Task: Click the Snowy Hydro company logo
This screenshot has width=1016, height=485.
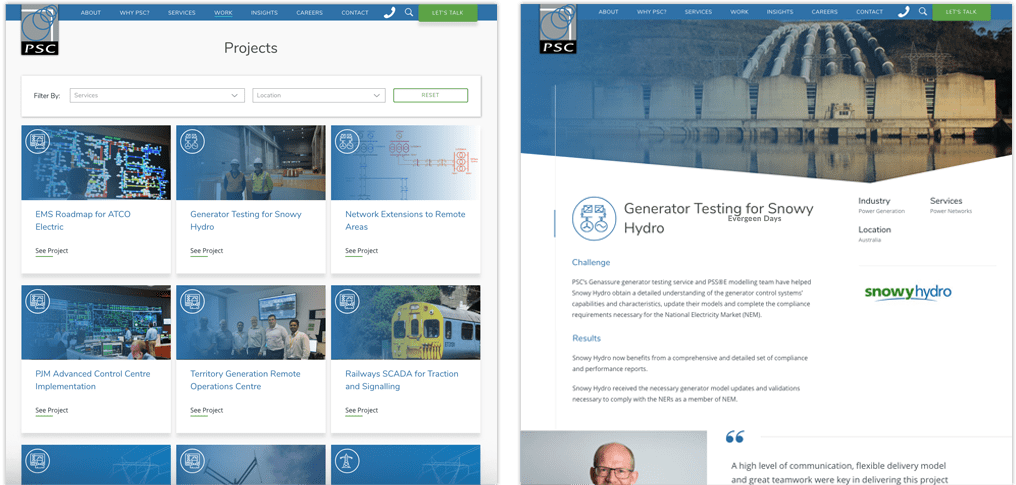Action: (907, 293)
